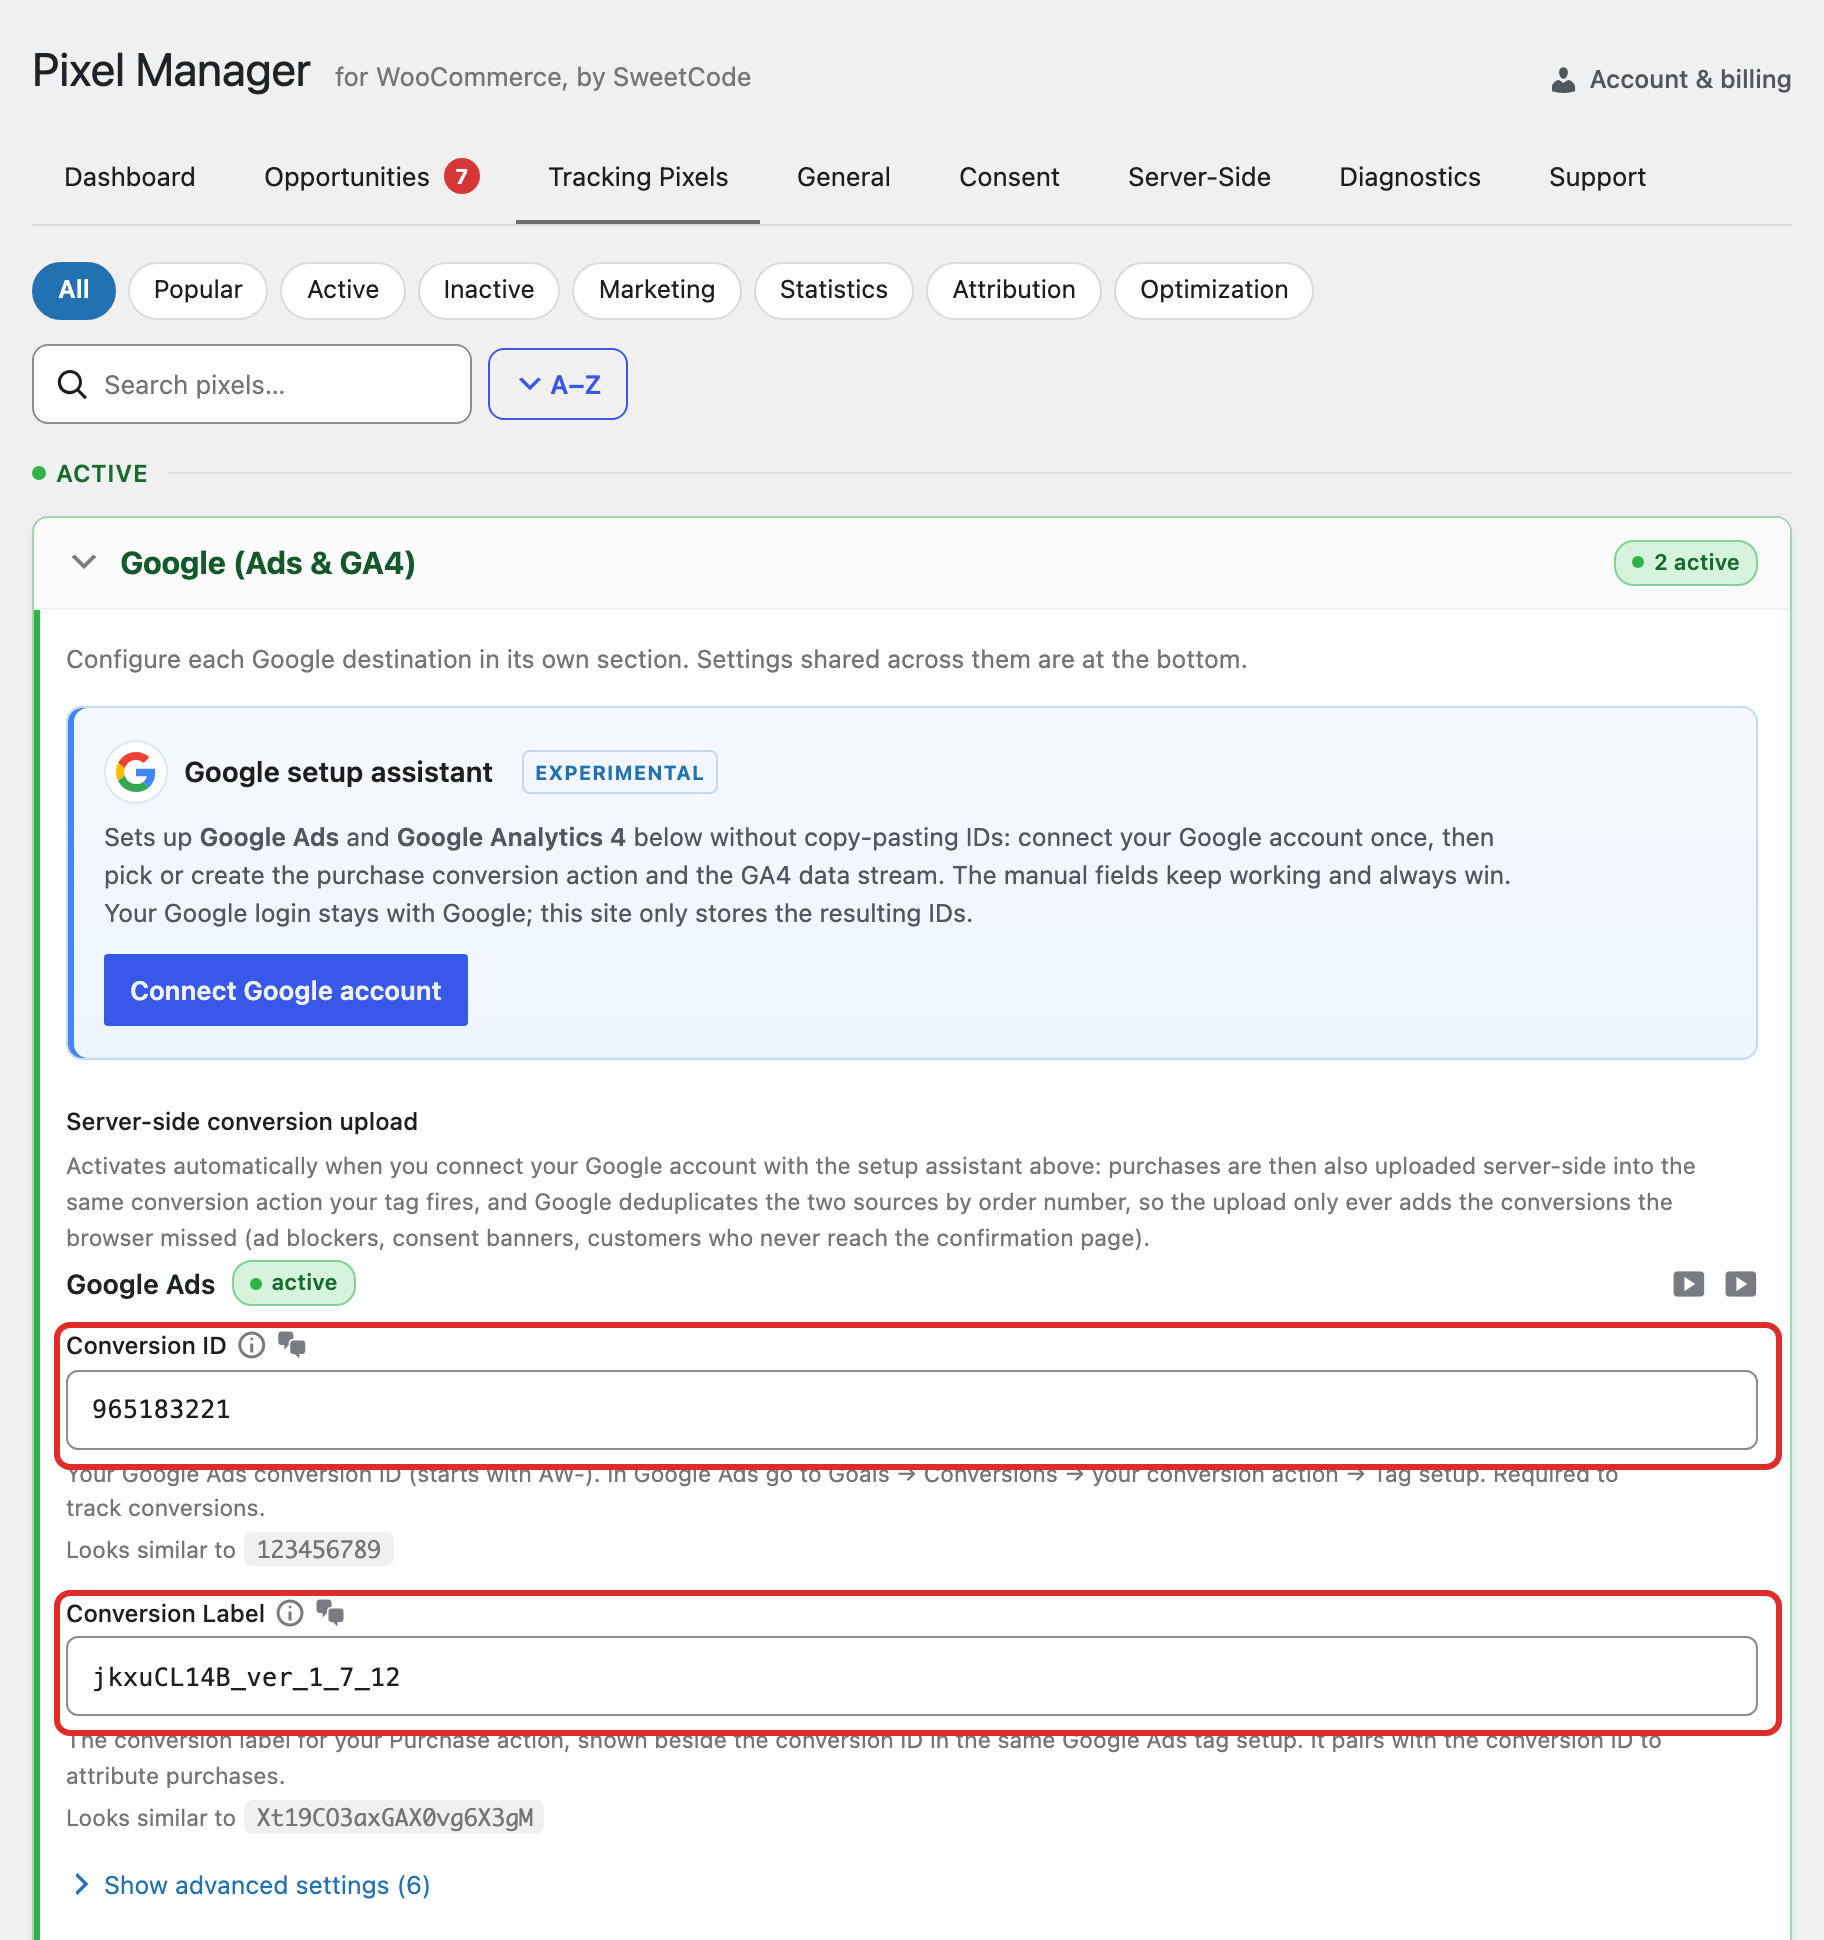Click the example ID 123456789
The width and height of the screenshot is (1824, 1940).
(319, 1549)
